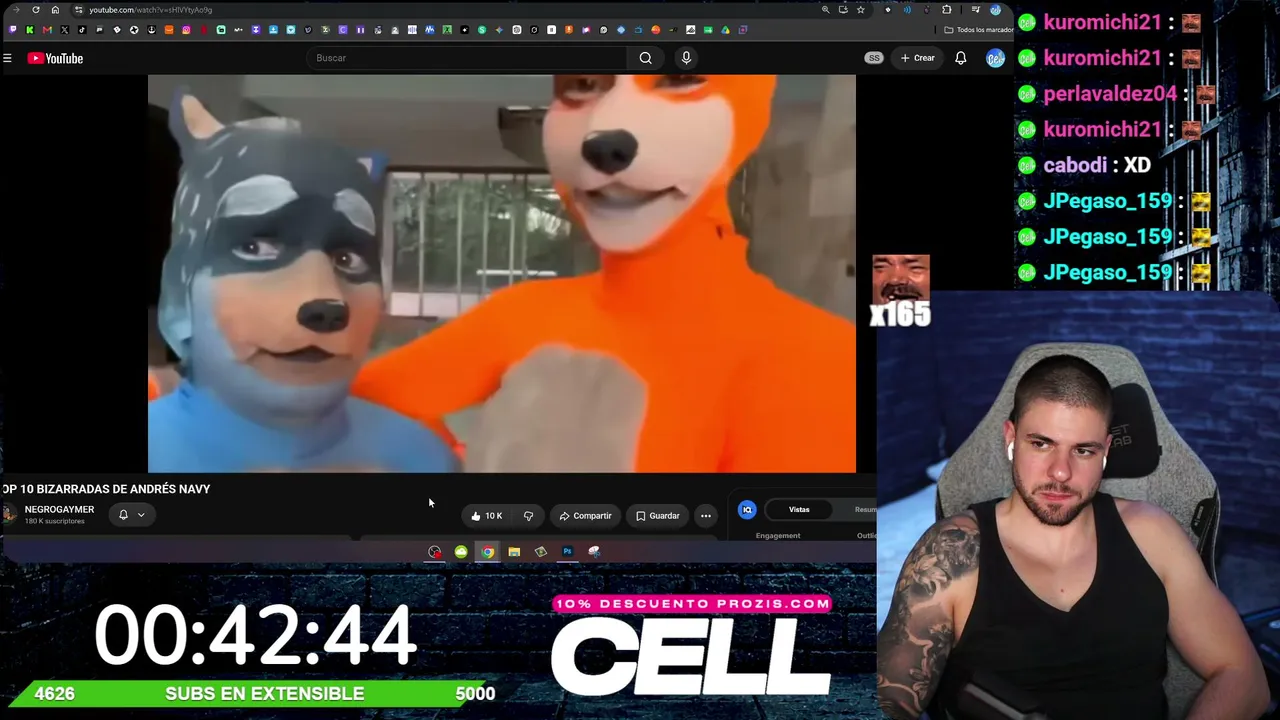Save the video with Guardar

click(657, 516)
